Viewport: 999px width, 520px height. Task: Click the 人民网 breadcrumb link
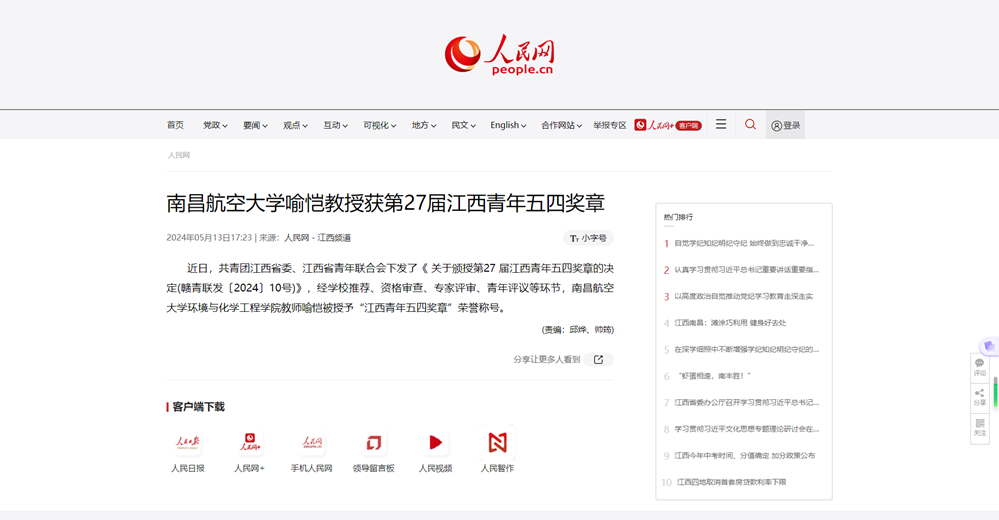click(x=179, y=155)
